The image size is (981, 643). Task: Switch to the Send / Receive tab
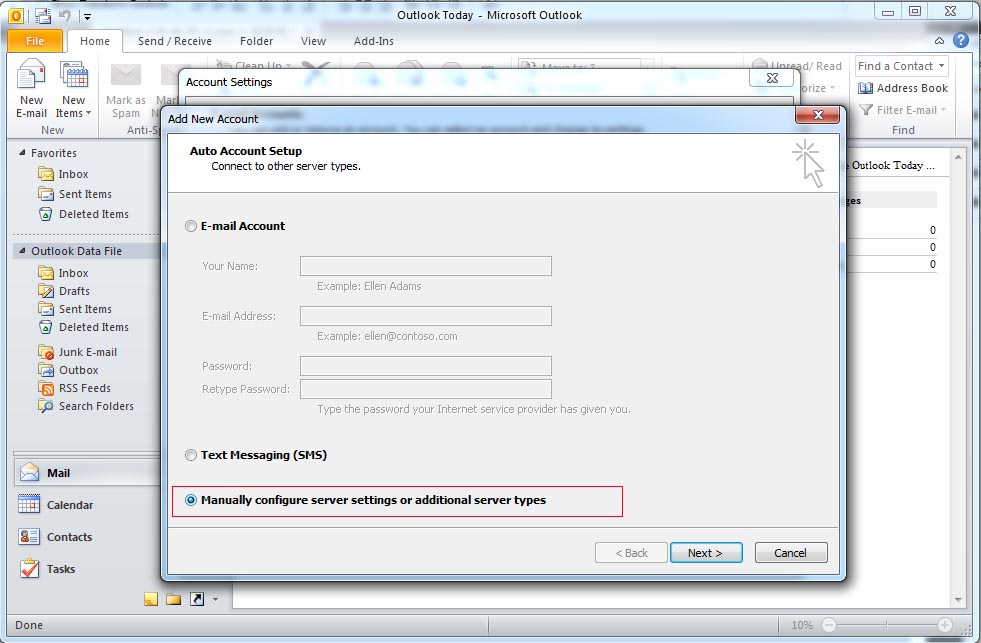(x=174, y=41)
